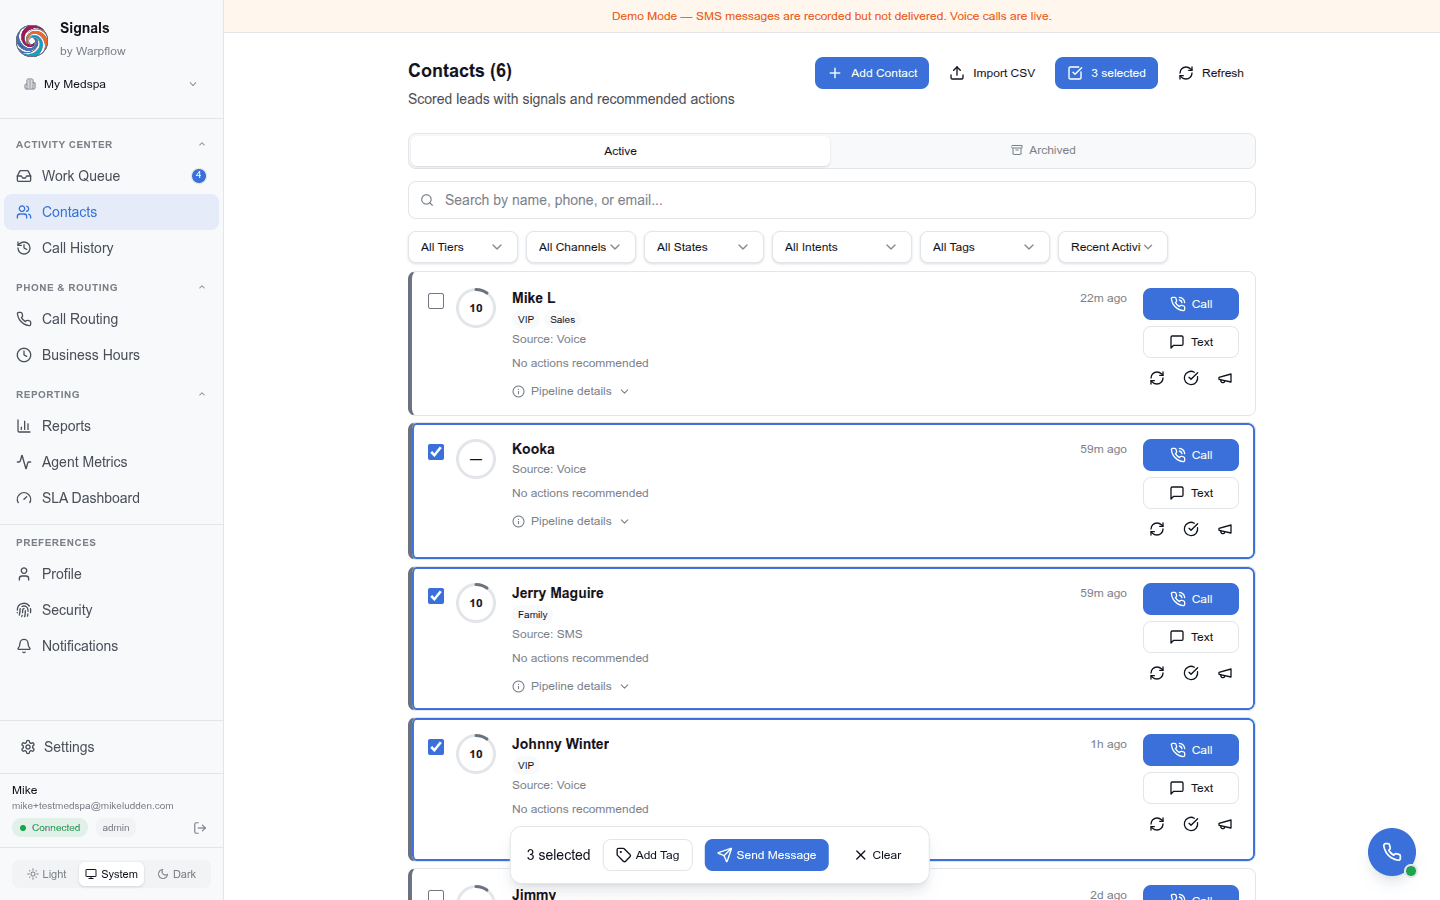Image resolution: width=1440 pixels, height=900 pixels.
Task: Click the Add Contact button
Action: tap(871, 72)
